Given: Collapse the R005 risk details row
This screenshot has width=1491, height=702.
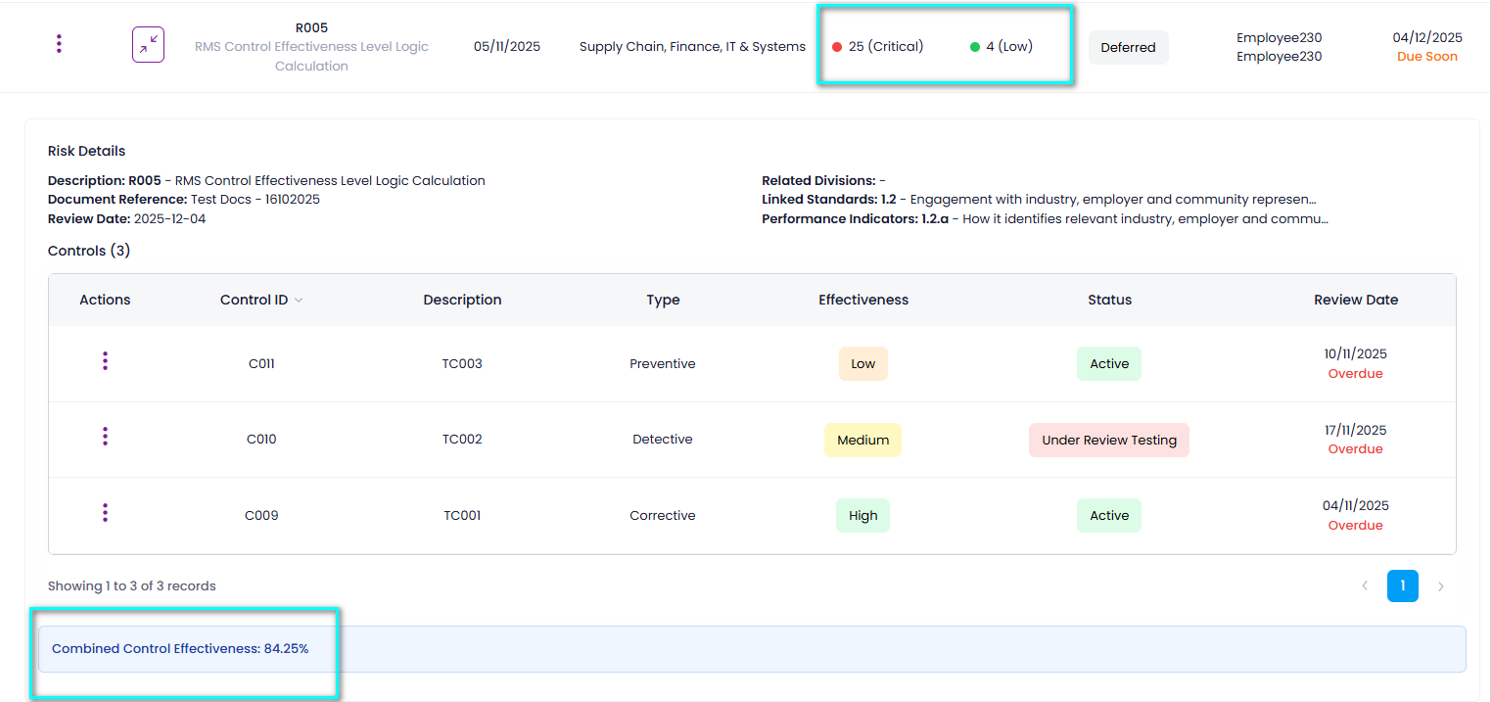Looking at the screenshot, I should [148, 45].
